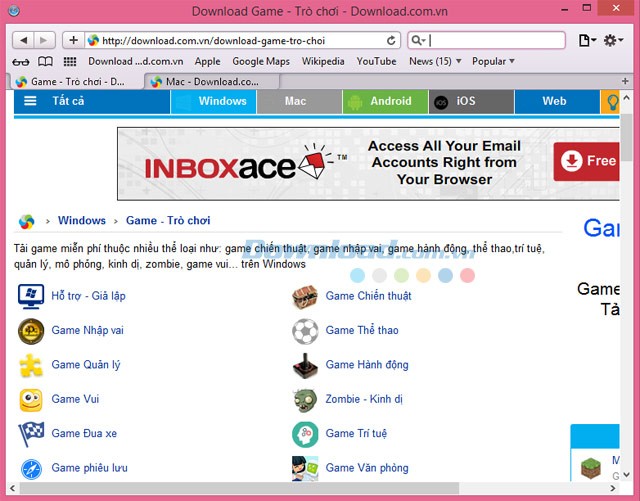
Task: Open the Game Trí tuệ link
Action: coord(356,433)
